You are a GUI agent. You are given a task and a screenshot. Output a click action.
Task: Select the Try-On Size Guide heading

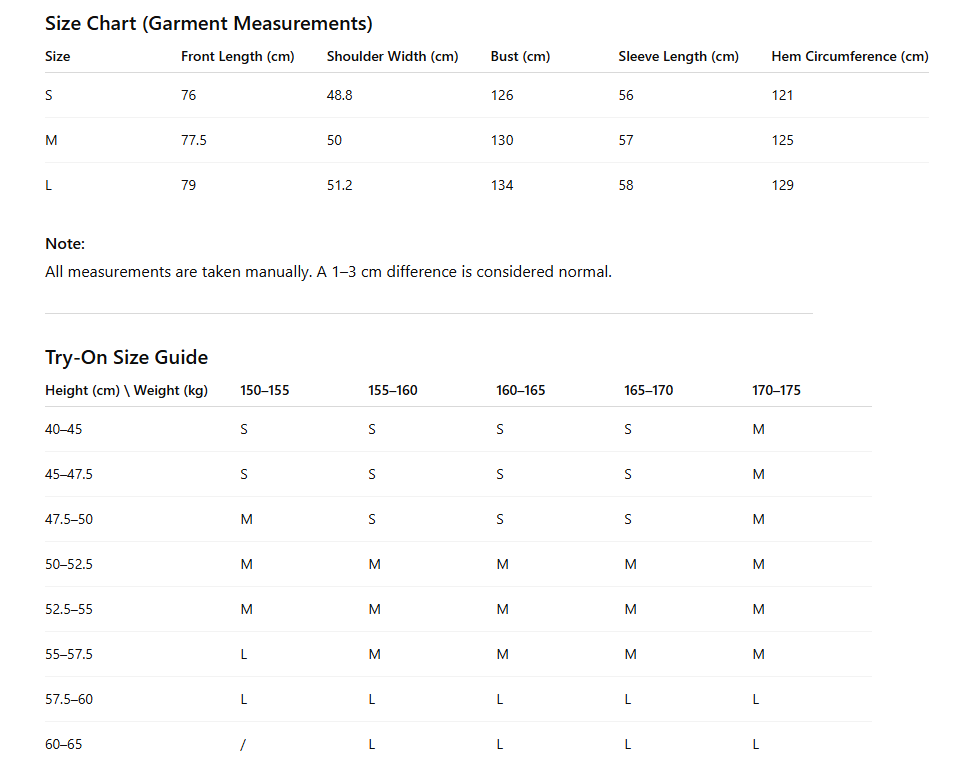[127, 357]
